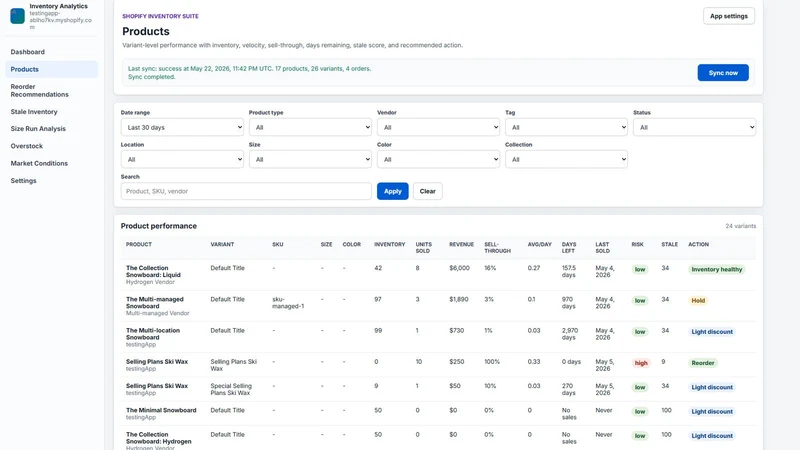Screen dimensions: 800x450
Task: Click Light discount for The Minimal Snowboard
Action: (712, 411)
